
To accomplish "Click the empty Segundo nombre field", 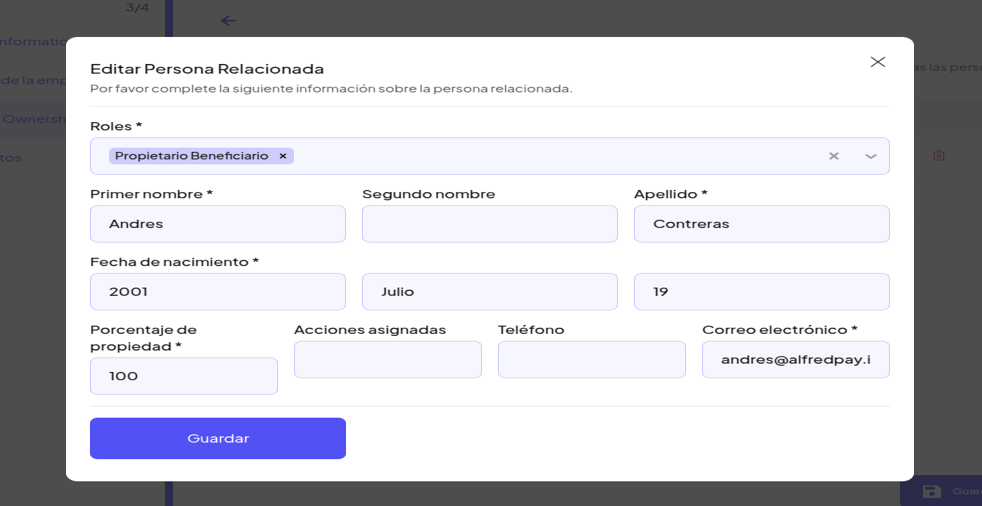I will click(x=490, y=224).
